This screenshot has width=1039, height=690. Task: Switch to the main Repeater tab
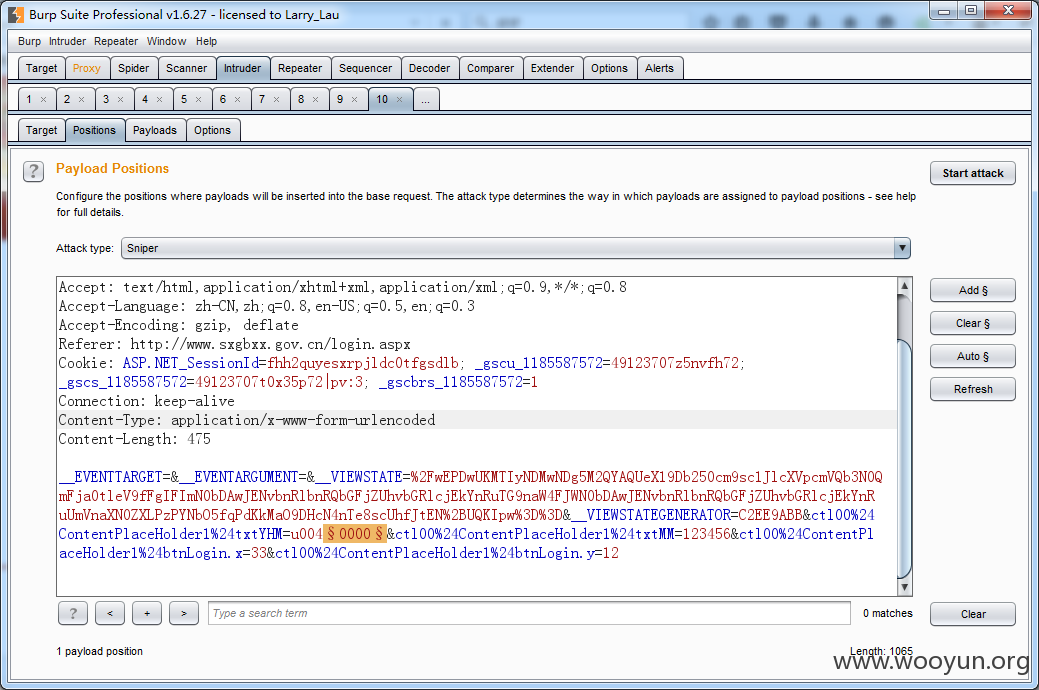tap(300, 68)
